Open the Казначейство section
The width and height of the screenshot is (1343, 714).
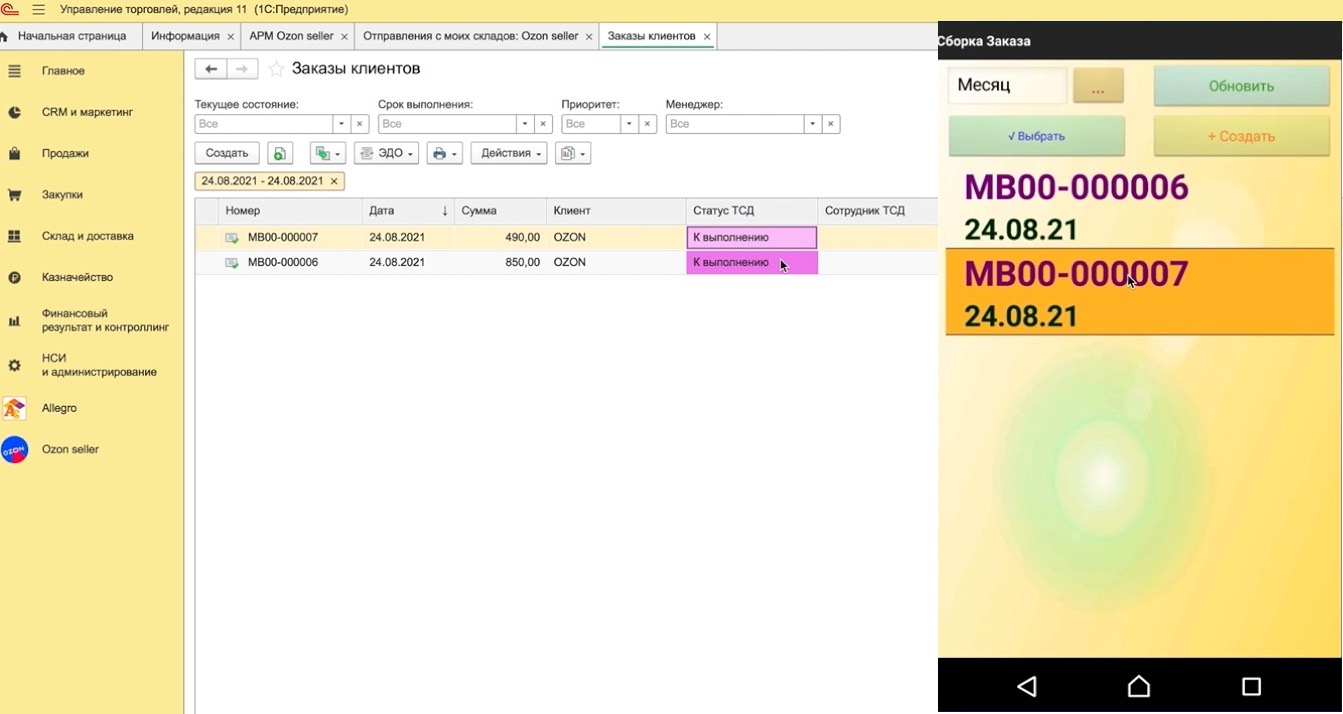(x=77, y=277)
